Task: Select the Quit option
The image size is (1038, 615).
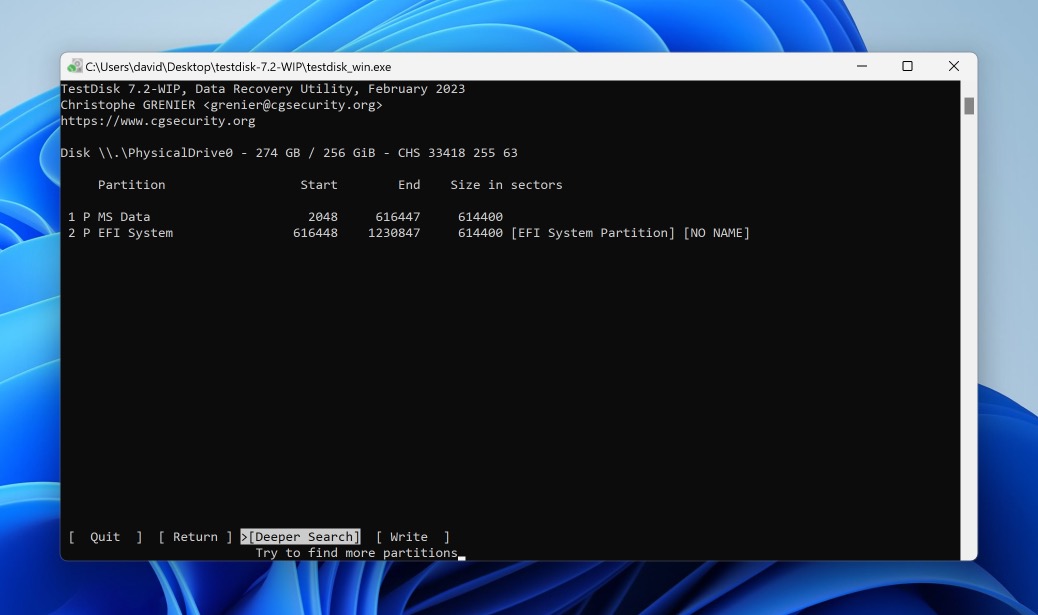Action: 105,537
